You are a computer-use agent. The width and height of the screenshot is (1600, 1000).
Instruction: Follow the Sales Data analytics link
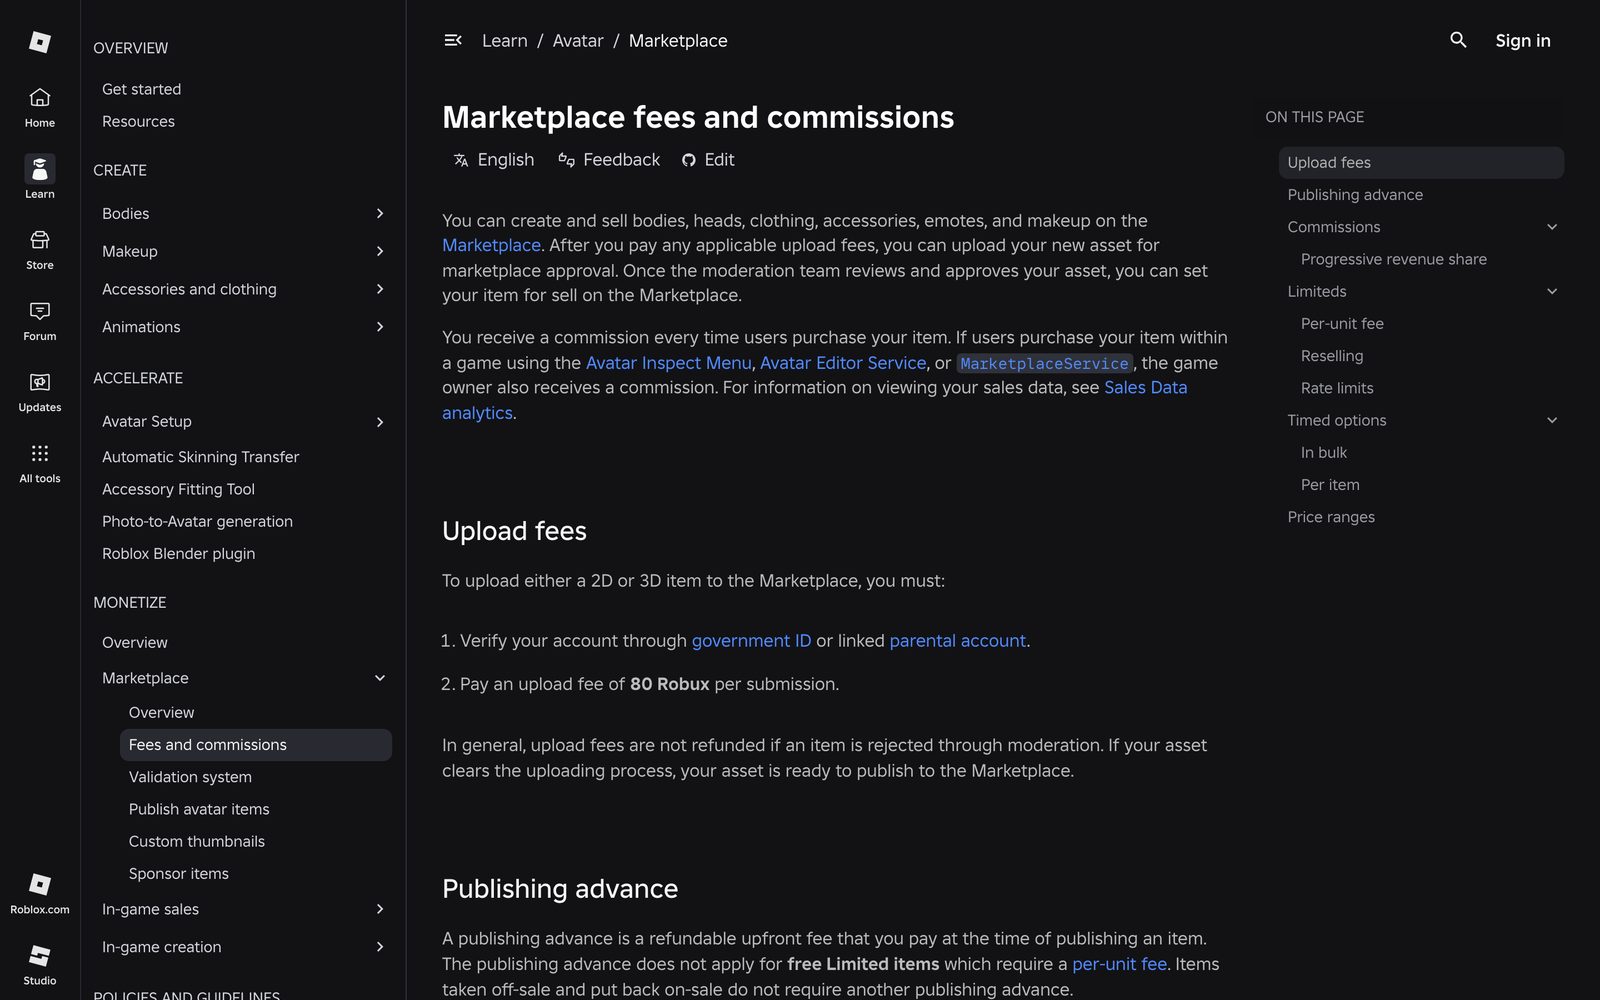coord(1145,388)
